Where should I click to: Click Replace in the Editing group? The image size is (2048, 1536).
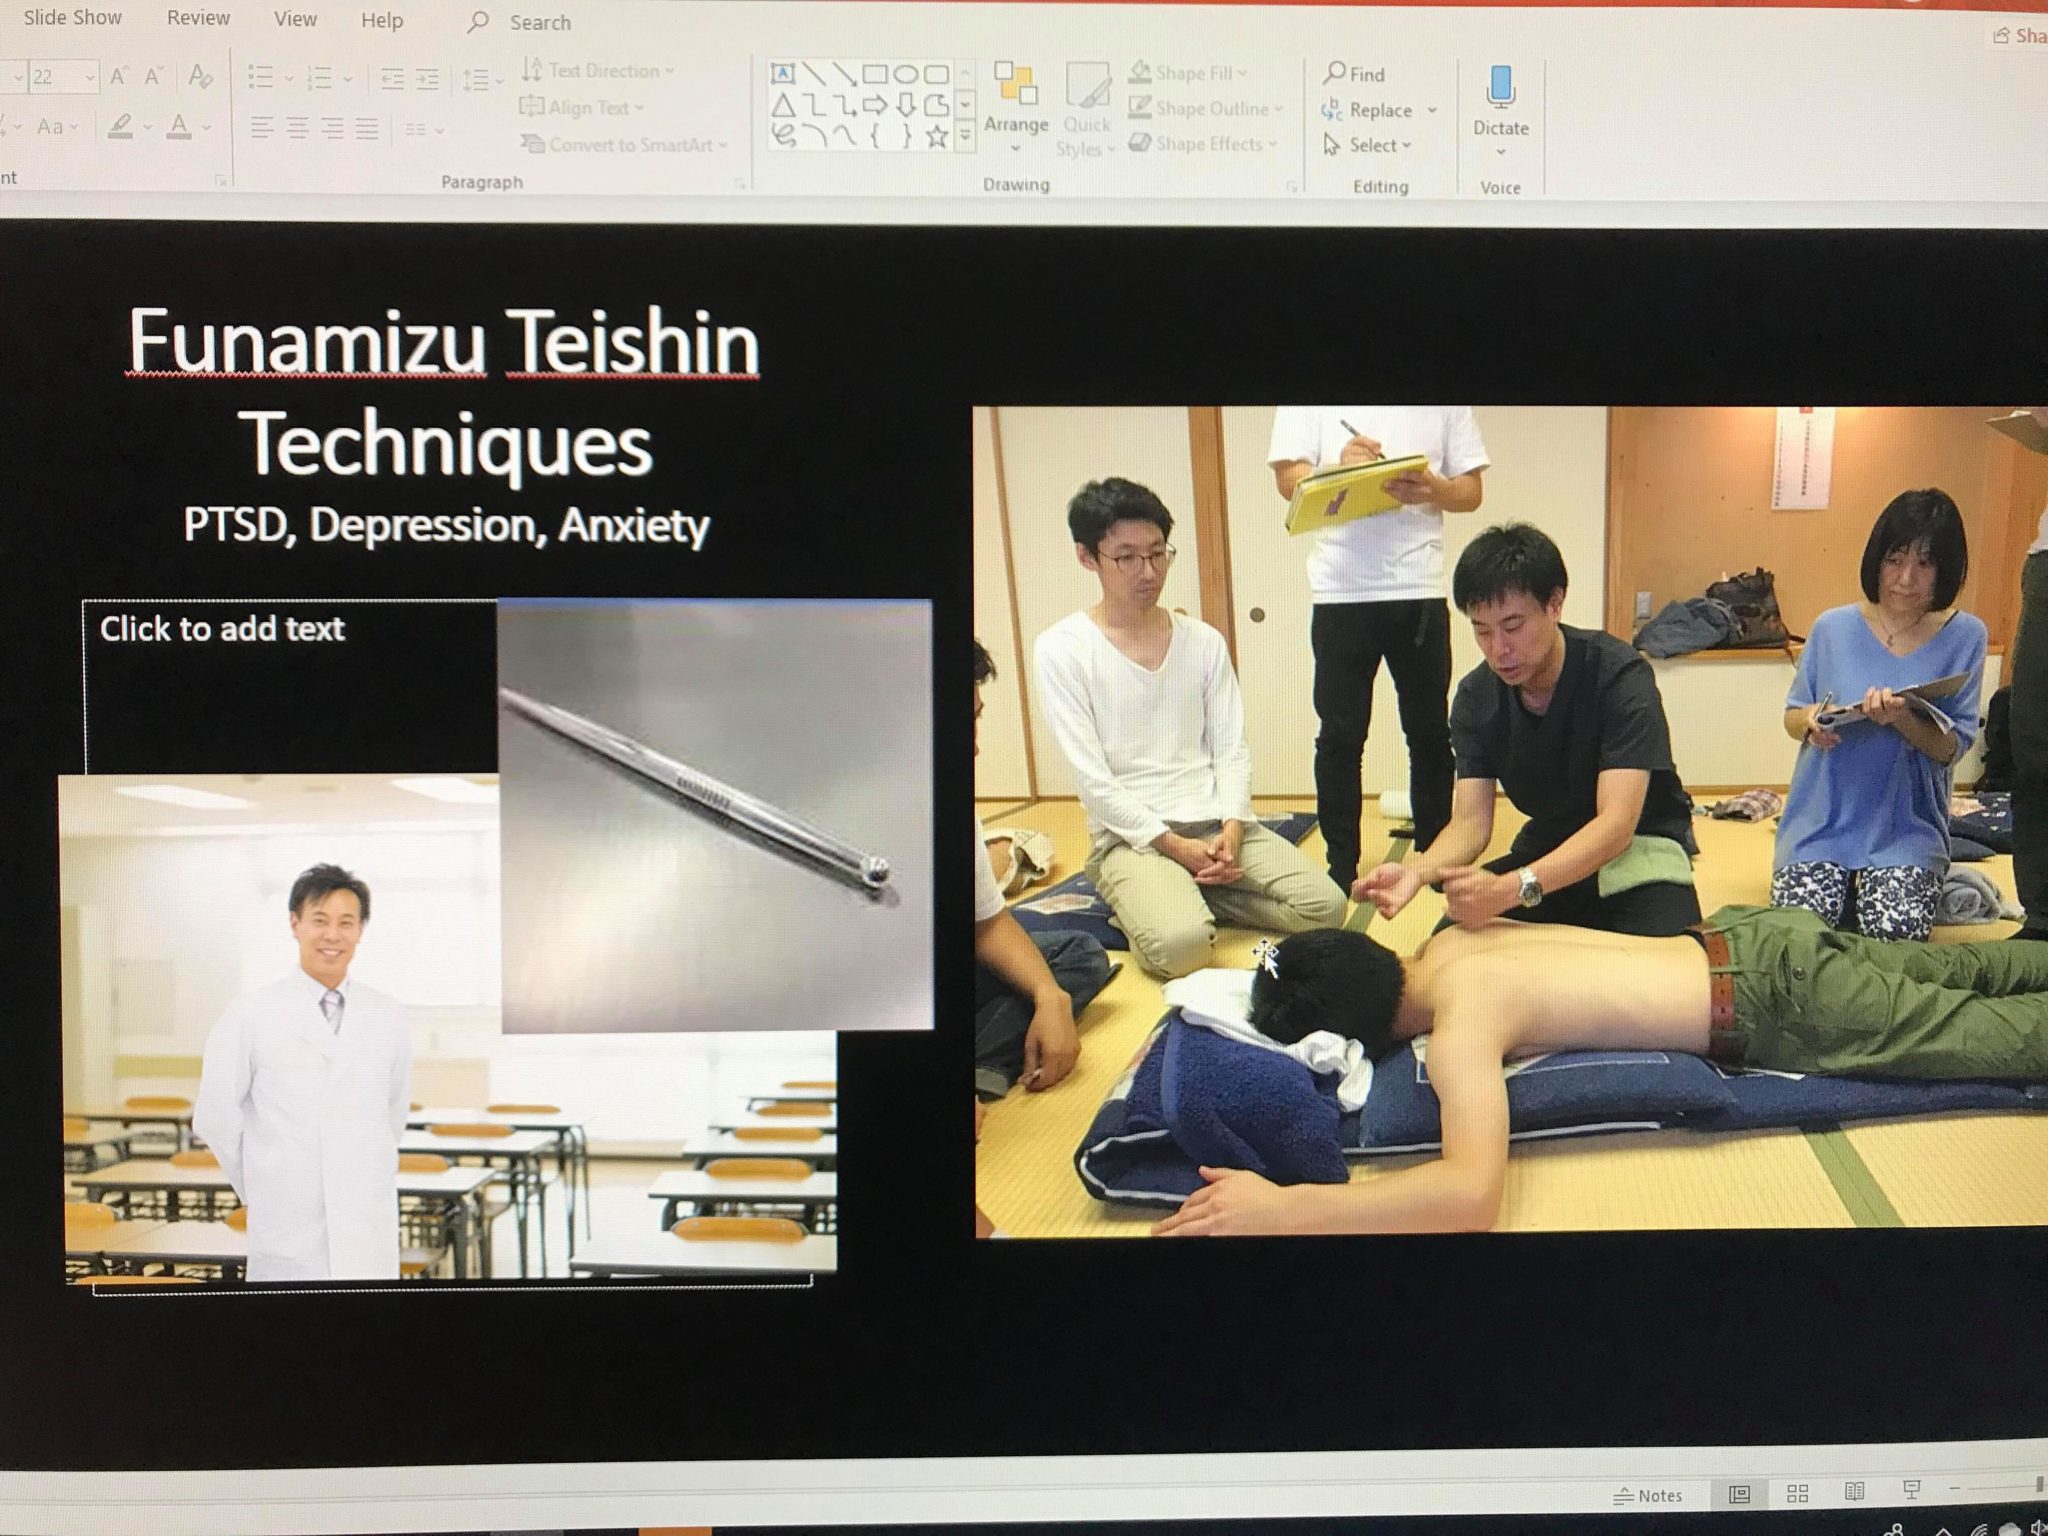click(x=1380, y=110)
